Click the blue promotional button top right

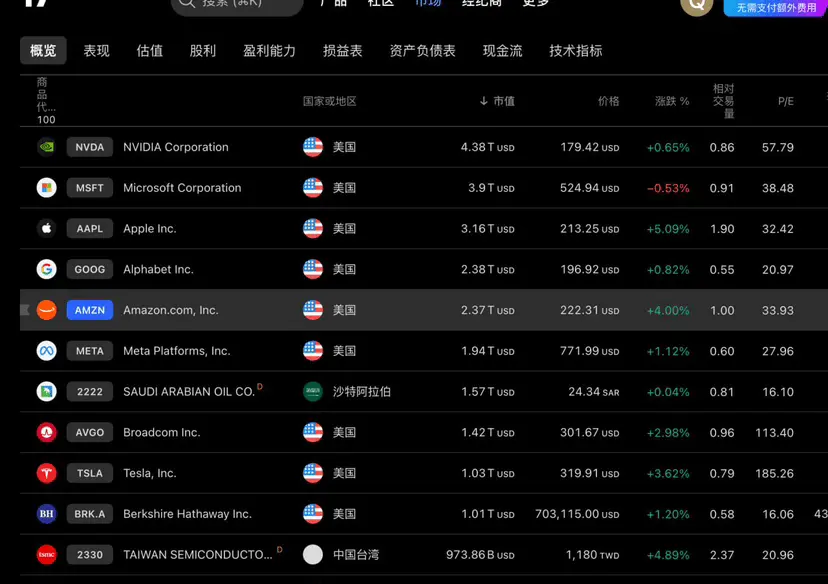tap(775, 7)
